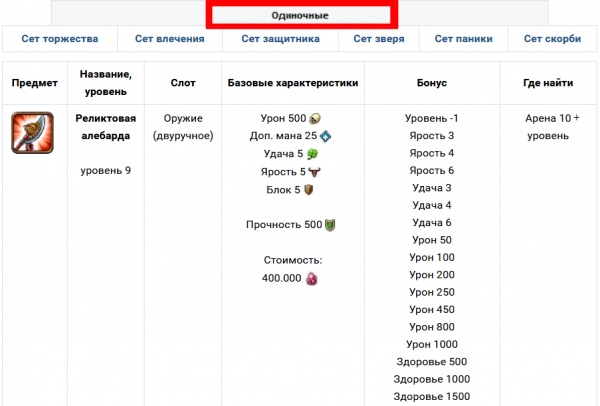Screen dimensions: 600x406
Task: Click the Арена 10+ уровень location text
Action: [x=552, y=126]
